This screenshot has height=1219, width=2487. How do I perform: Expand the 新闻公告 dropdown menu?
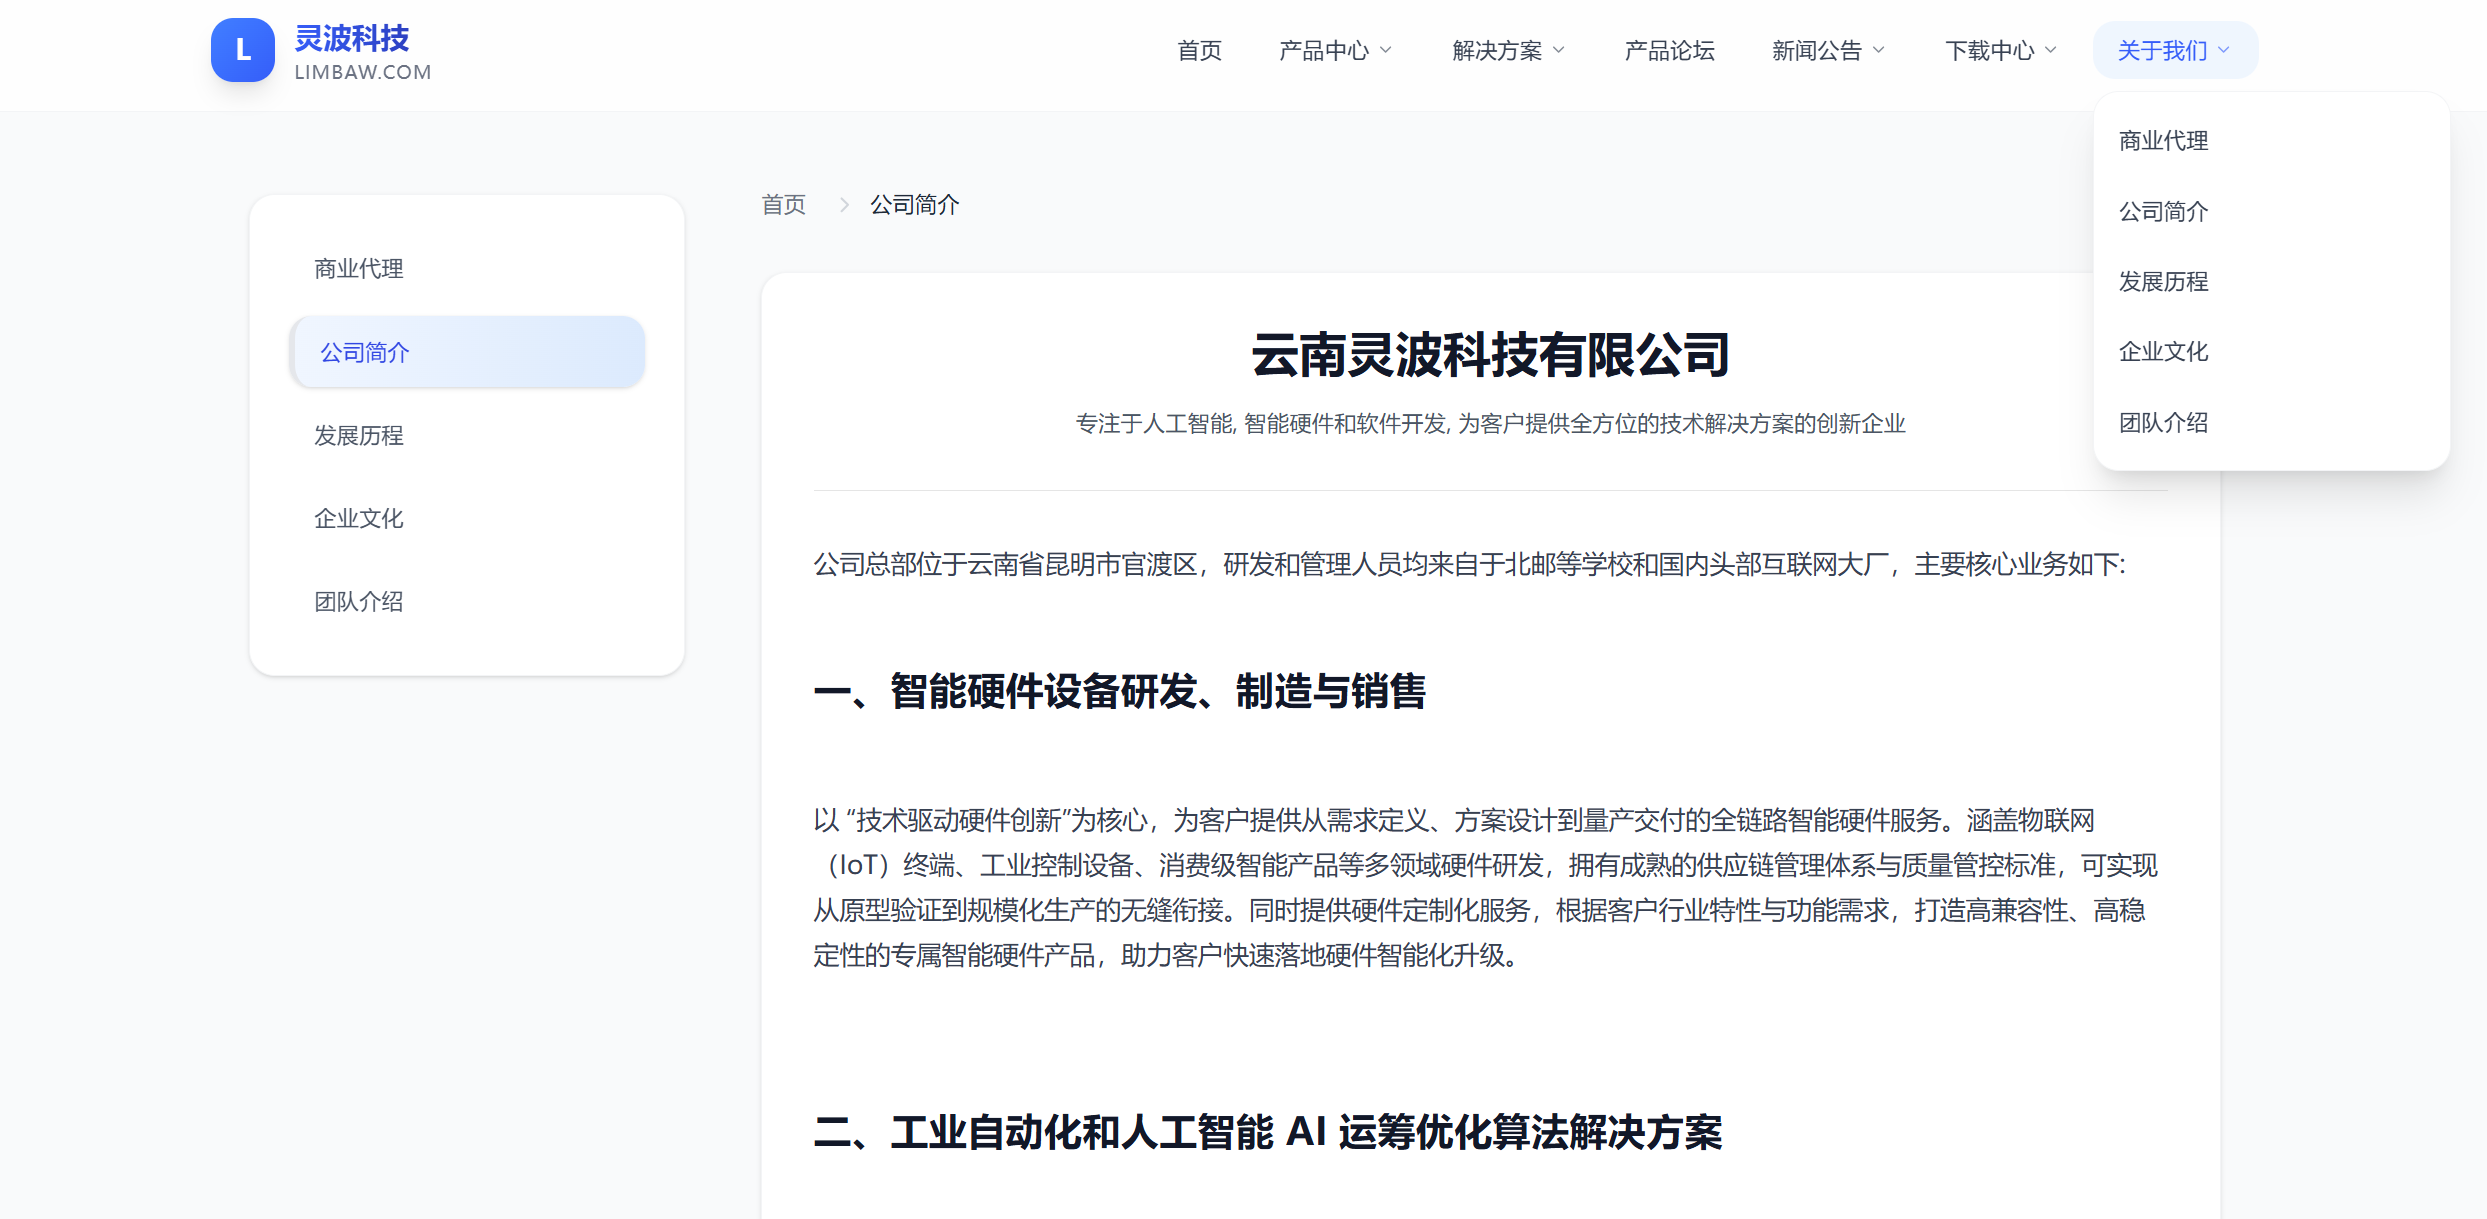coord(1827,51)
